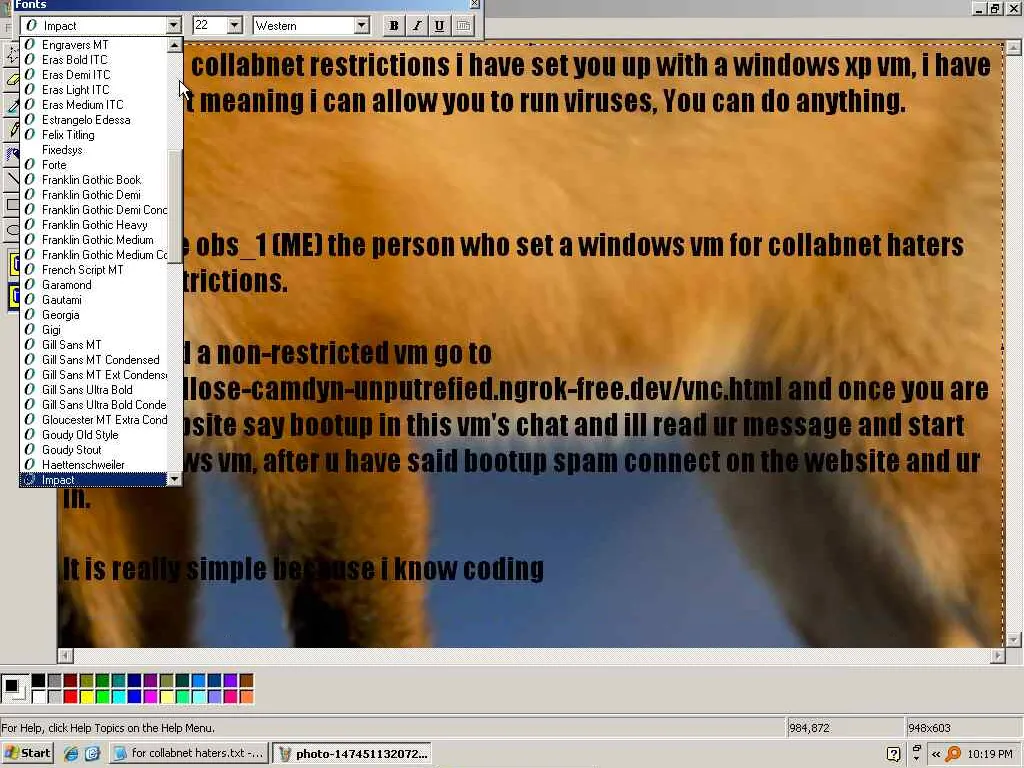
Task: Open the Windows Start menu
Action: (27, 753)
